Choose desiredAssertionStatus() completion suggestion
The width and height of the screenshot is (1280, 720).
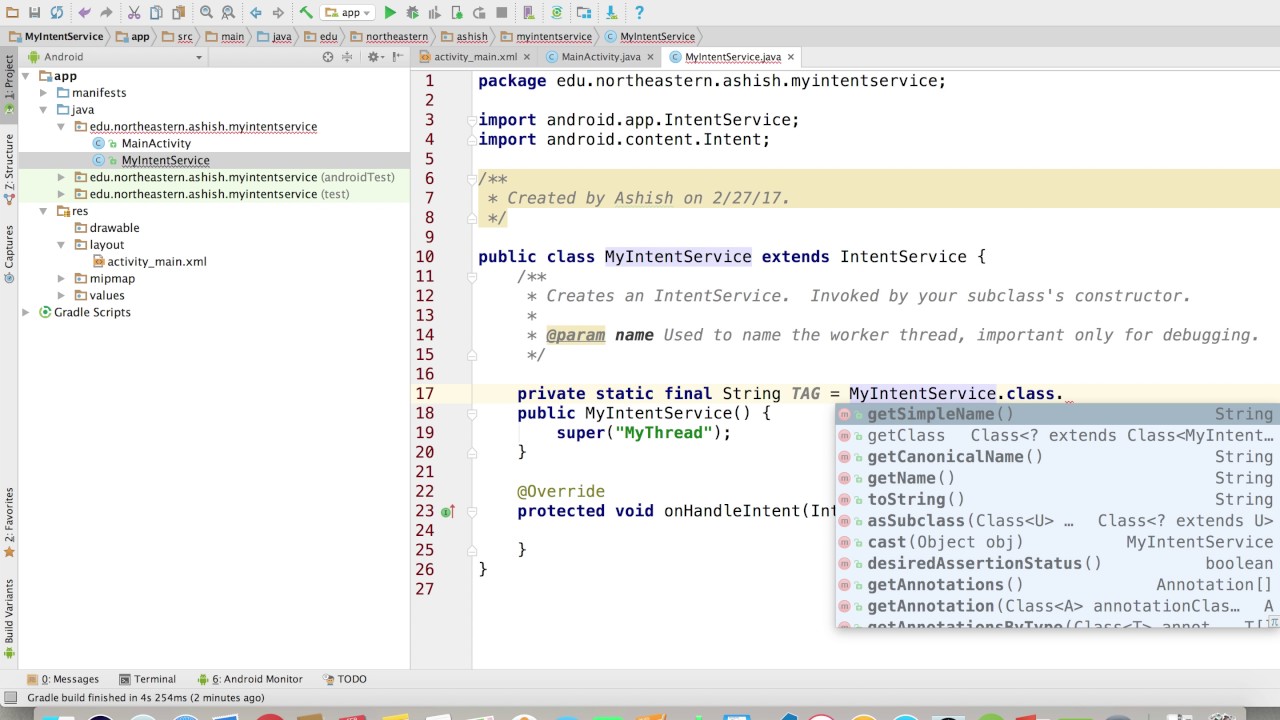pyautogui.click(x=1056, y=563)
